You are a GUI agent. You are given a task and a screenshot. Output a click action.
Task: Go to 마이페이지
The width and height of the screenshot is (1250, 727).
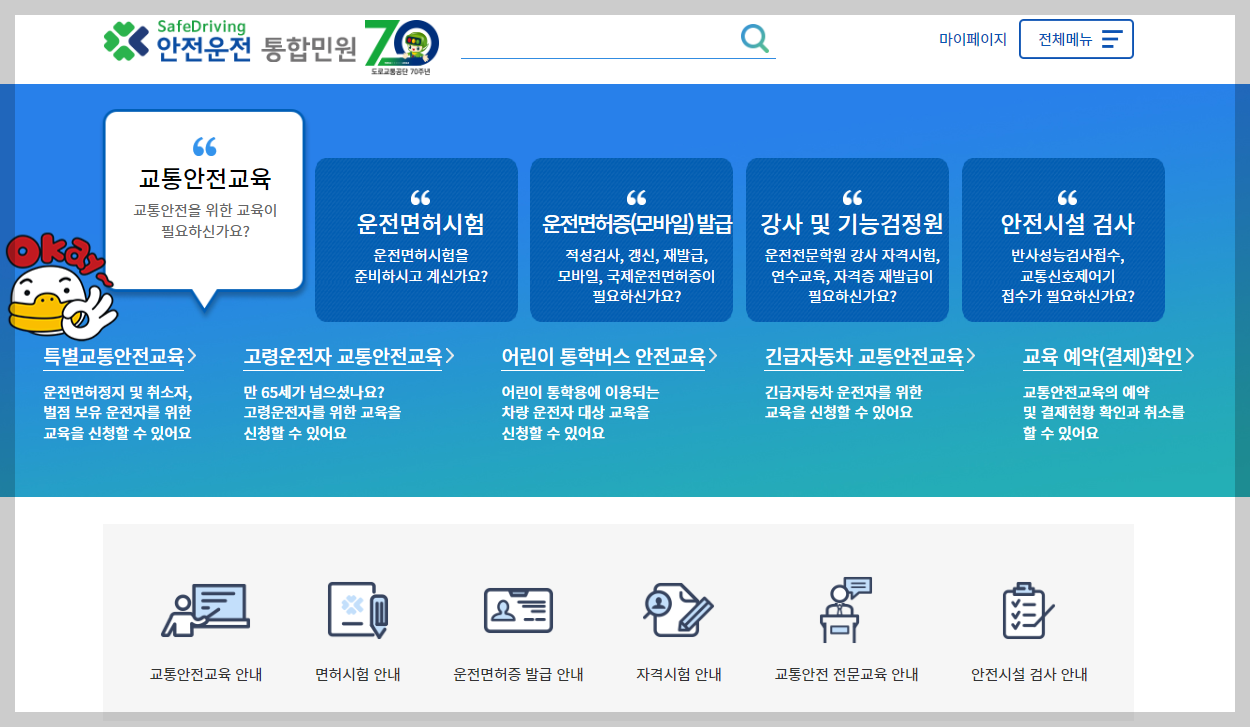(969, 38)
